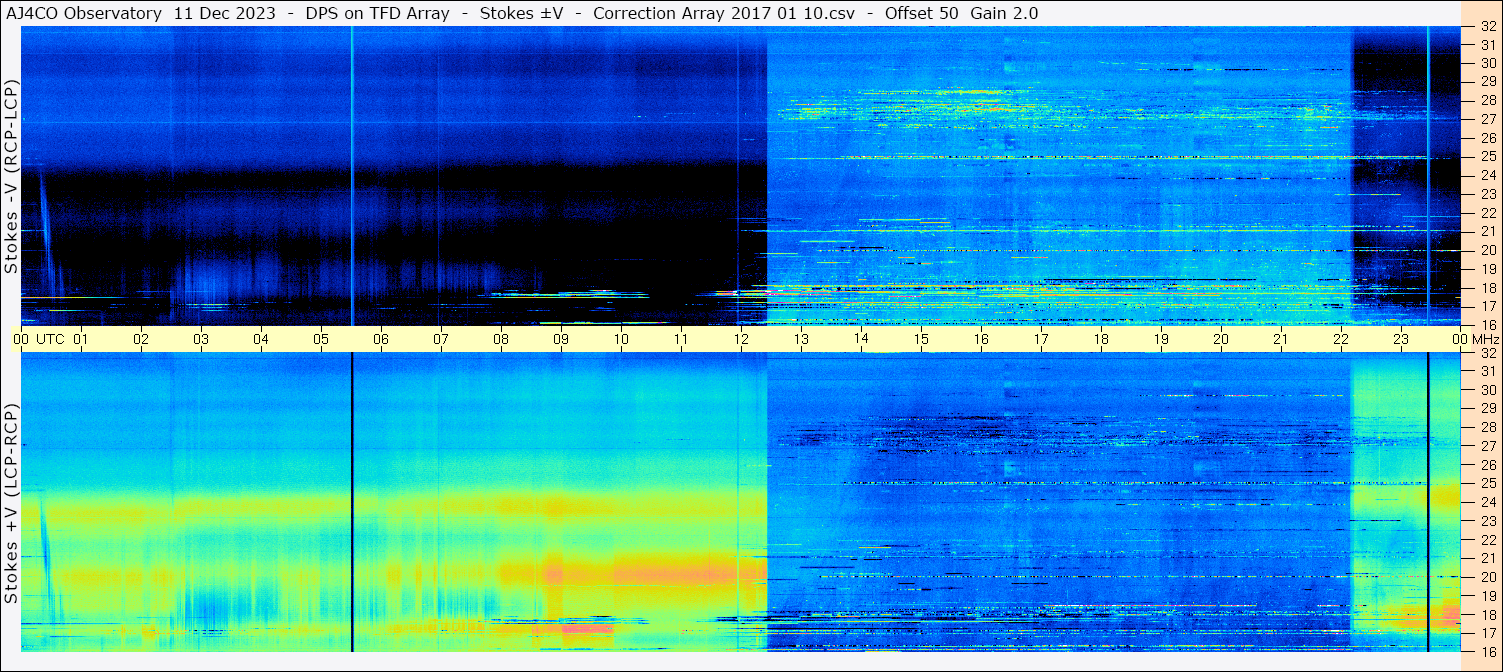Click black vertical gap line near 05:30 in Stokes +V
Viewport: 1503px width, 672px height.
point(352,502)
